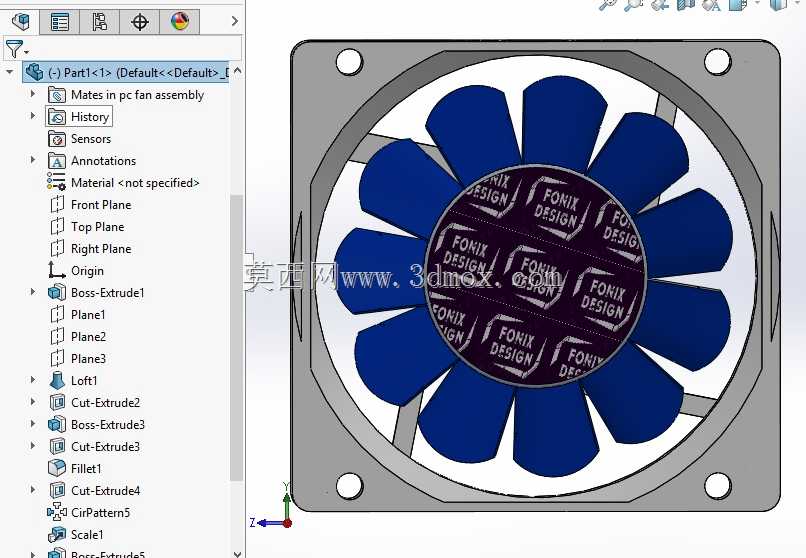Select the Fillet1 label
Screen dimensions: 806x558
coord(86,469)
